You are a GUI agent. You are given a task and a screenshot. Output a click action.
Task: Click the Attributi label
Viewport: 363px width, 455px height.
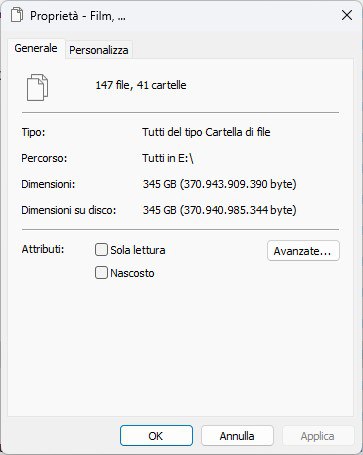pos(43,249)
